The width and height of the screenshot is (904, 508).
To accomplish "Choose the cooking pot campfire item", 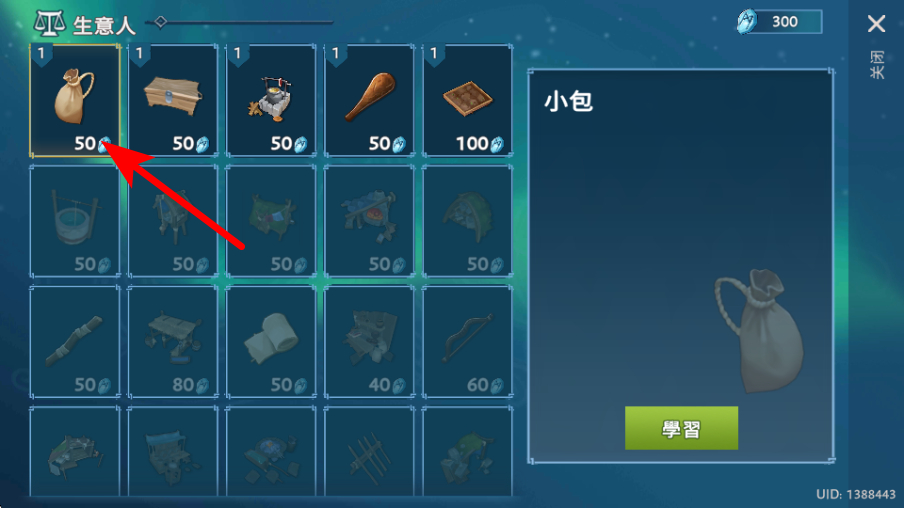I will pyautogui.click(x=271, y=100).
